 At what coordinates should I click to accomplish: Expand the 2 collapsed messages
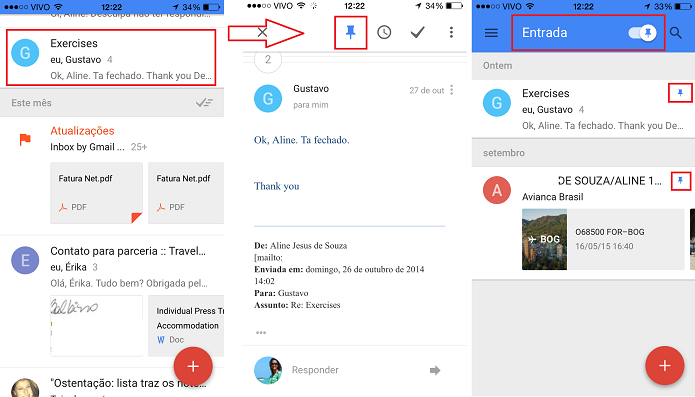click(x=268, y=59)
